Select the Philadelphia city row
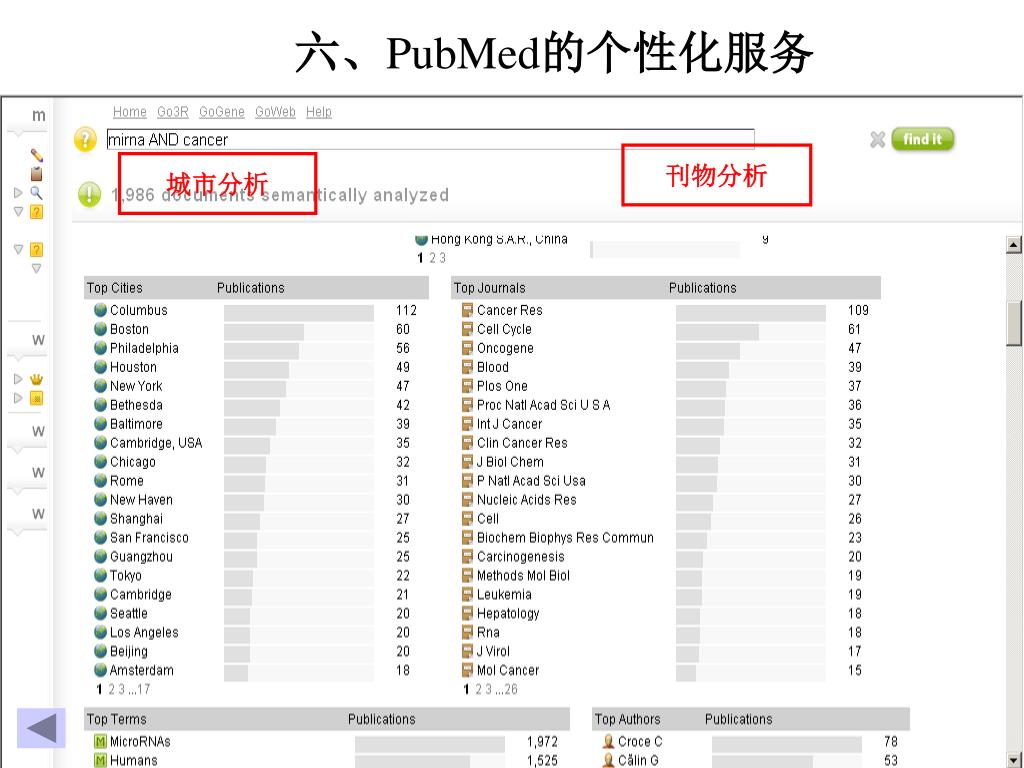1024x768 pixels. tap(256, 347)
